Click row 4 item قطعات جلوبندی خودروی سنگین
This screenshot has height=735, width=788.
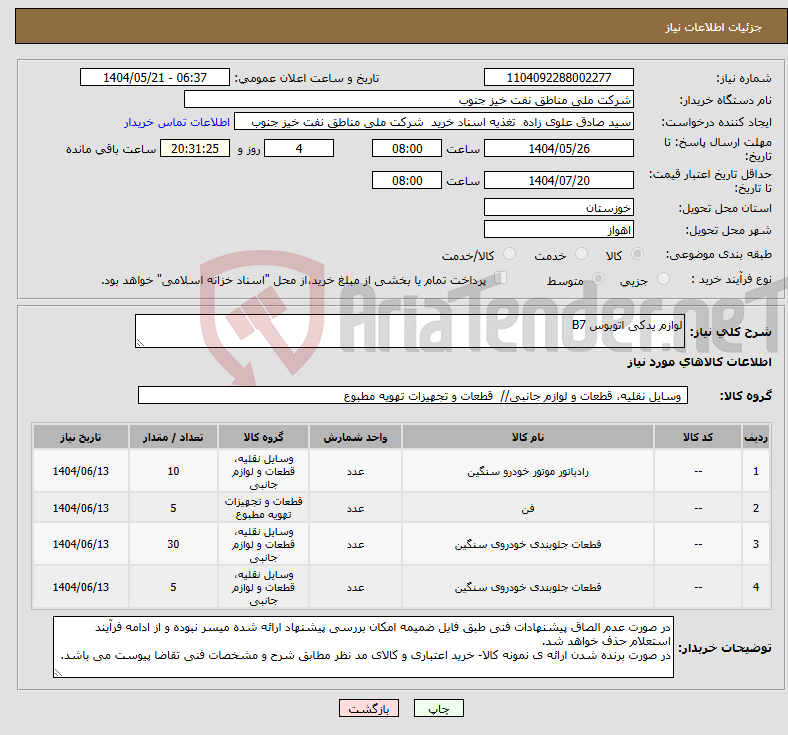[528, 587]
